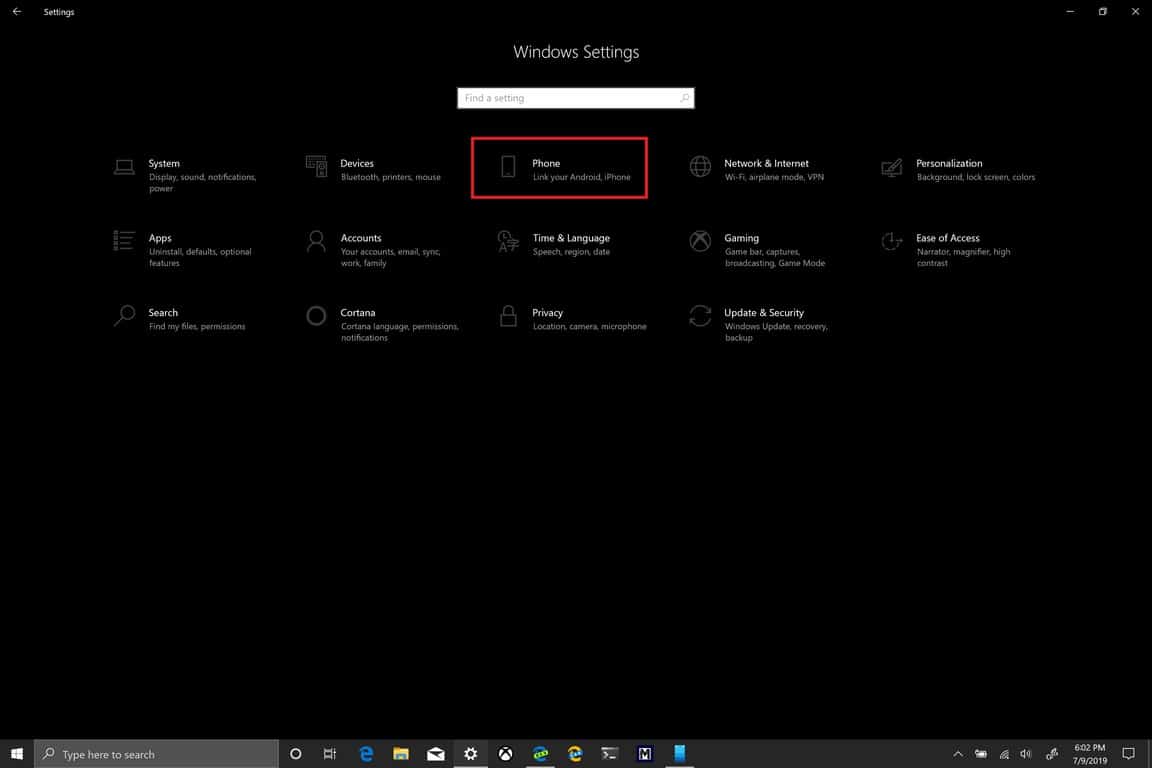Open the Phone settings category
This screenshot has width=1152, height=768.
559,168
